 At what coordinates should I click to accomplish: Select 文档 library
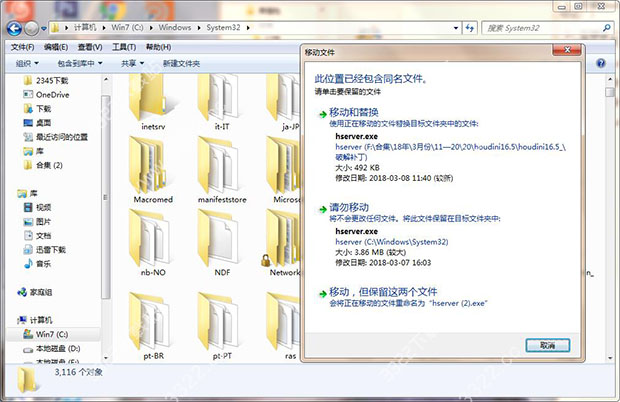click(38, 236)
